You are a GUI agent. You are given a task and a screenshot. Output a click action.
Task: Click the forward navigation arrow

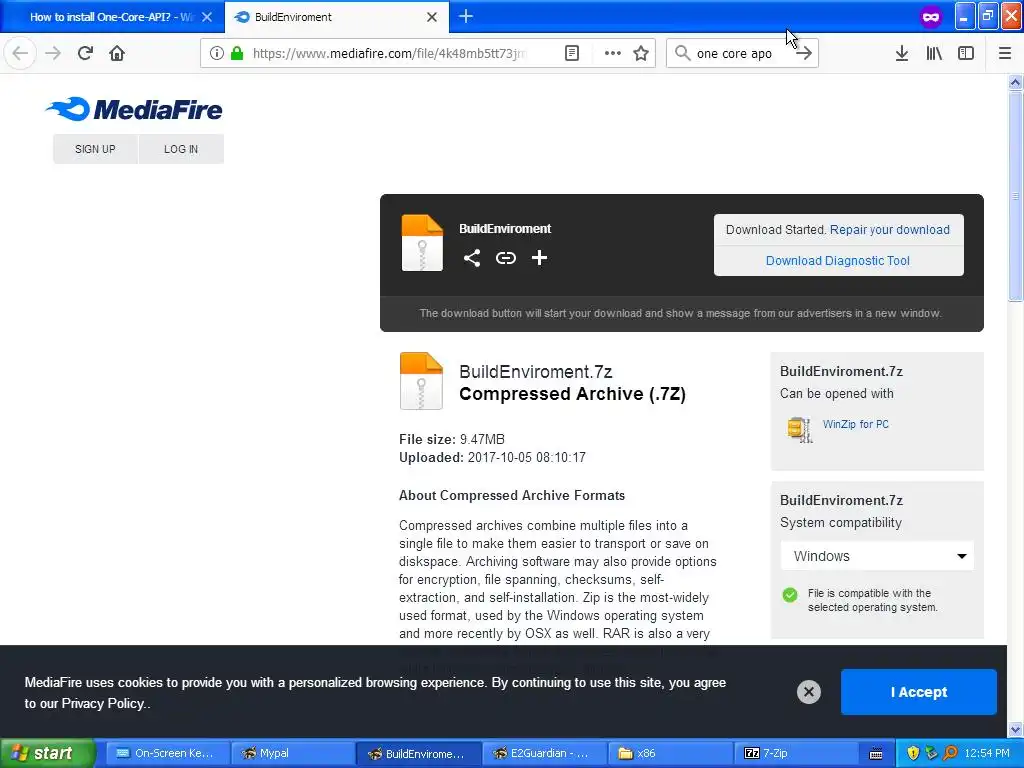coord(53,53)
